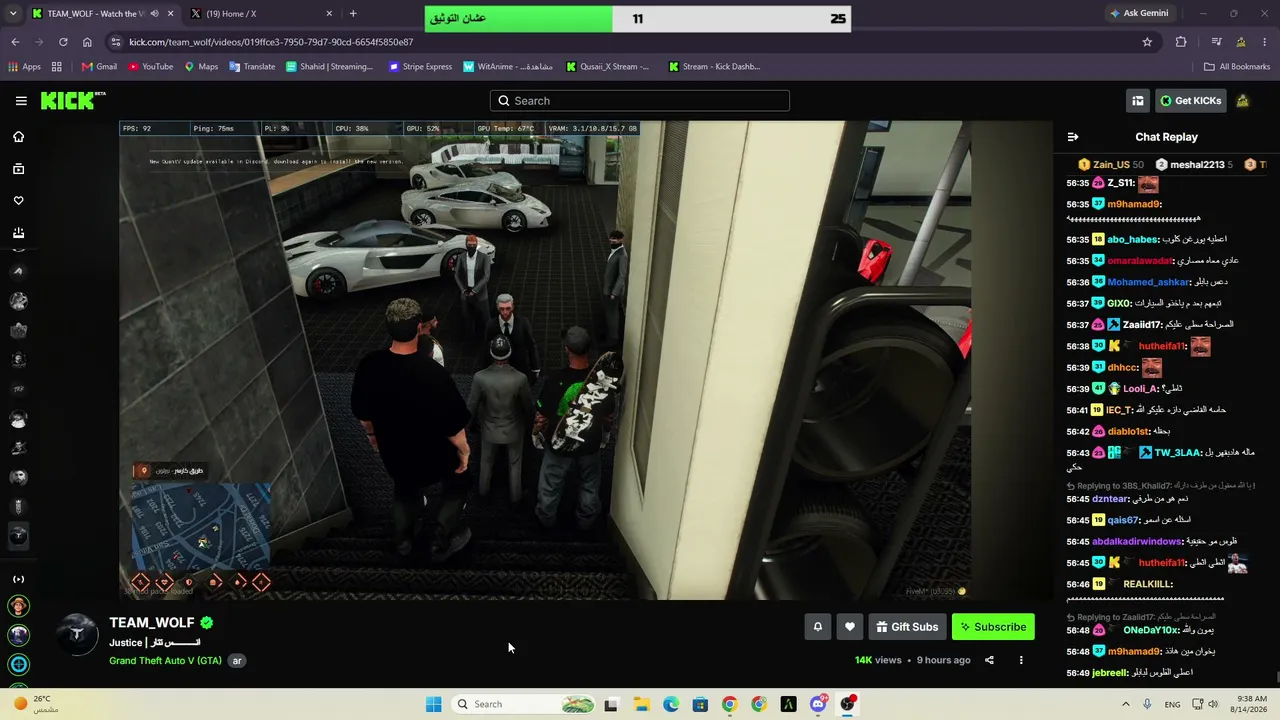Open the video three-dot options menu
The height and width of the screenshot is (720, 1280).
coord(1021,660)
